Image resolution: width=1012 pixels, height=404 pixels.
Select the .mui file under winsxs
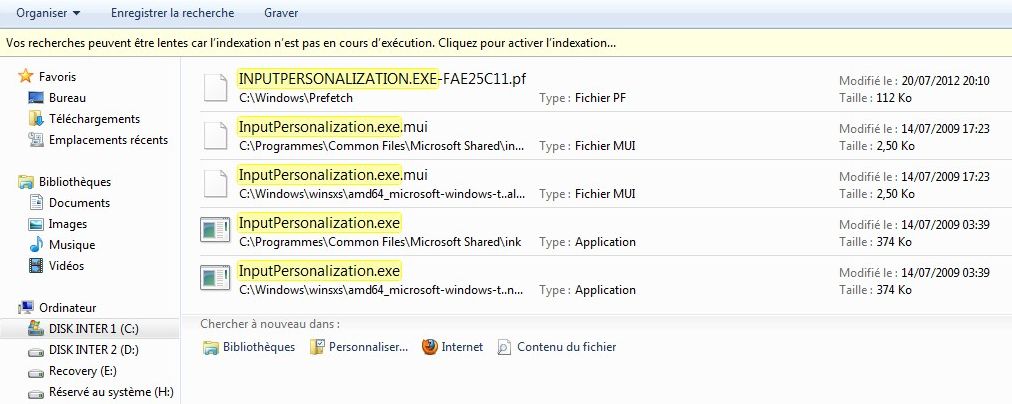(332, 175)
